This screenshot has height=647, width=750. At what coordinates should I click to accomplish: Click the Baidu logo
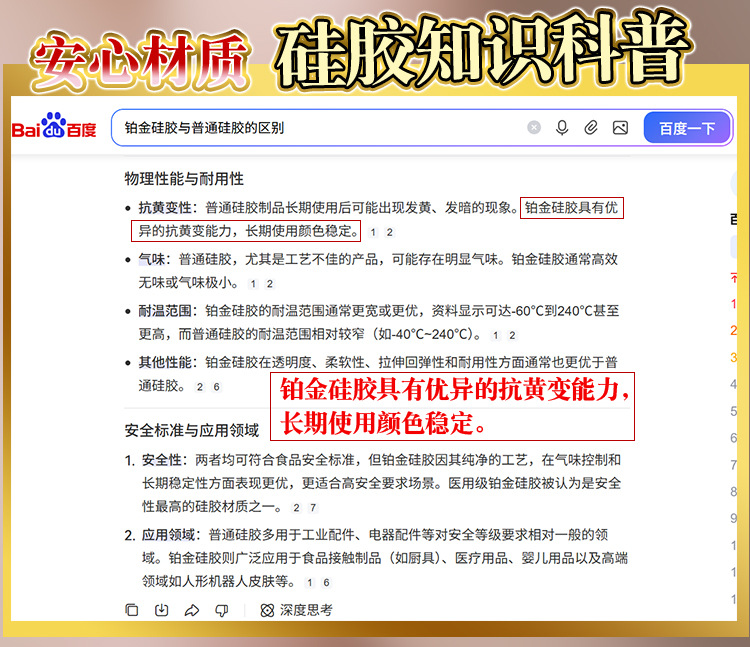[x=54, y=126]
